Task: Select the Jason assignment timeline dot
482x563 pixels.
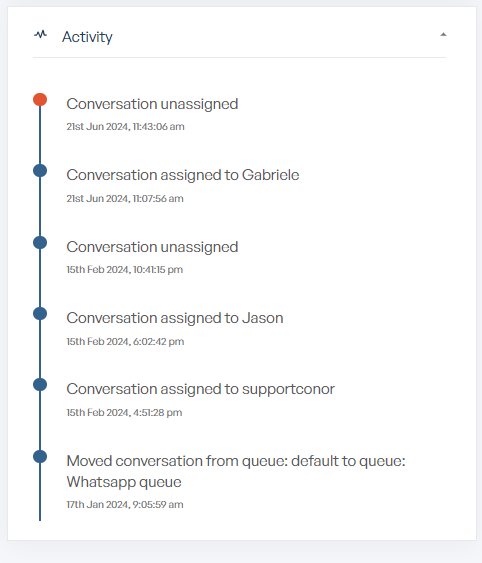Action: [40, 313]
